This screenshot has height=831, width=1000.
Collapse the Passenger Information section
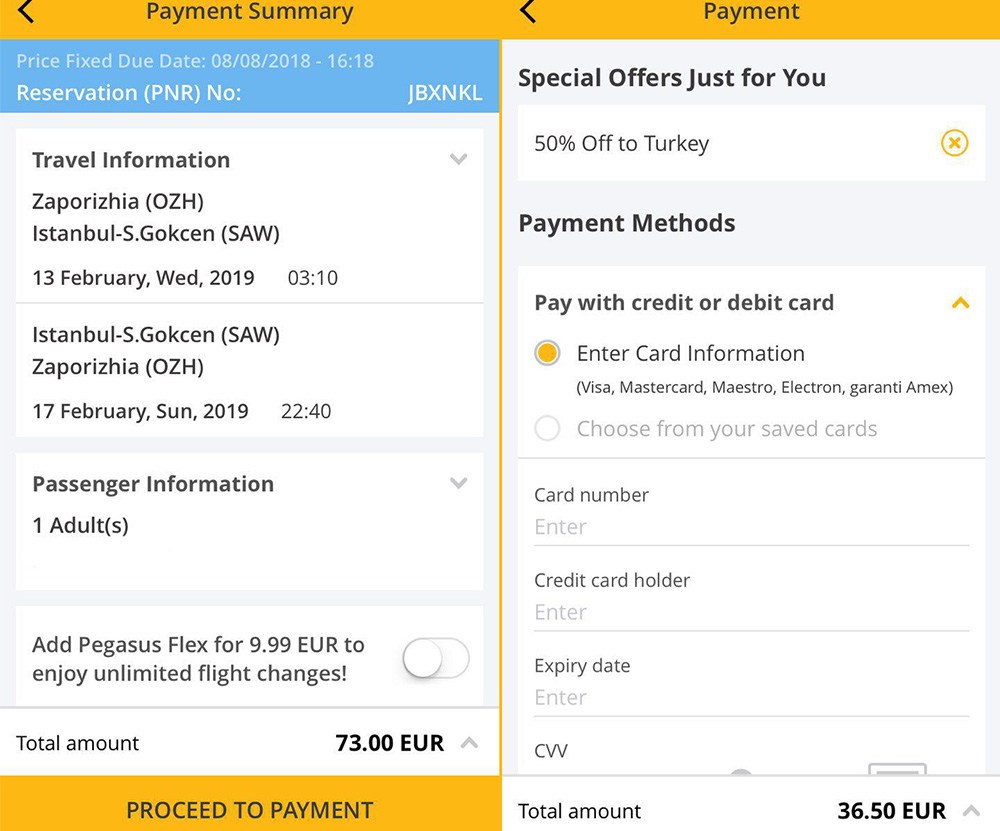click(x=459, y=483)
